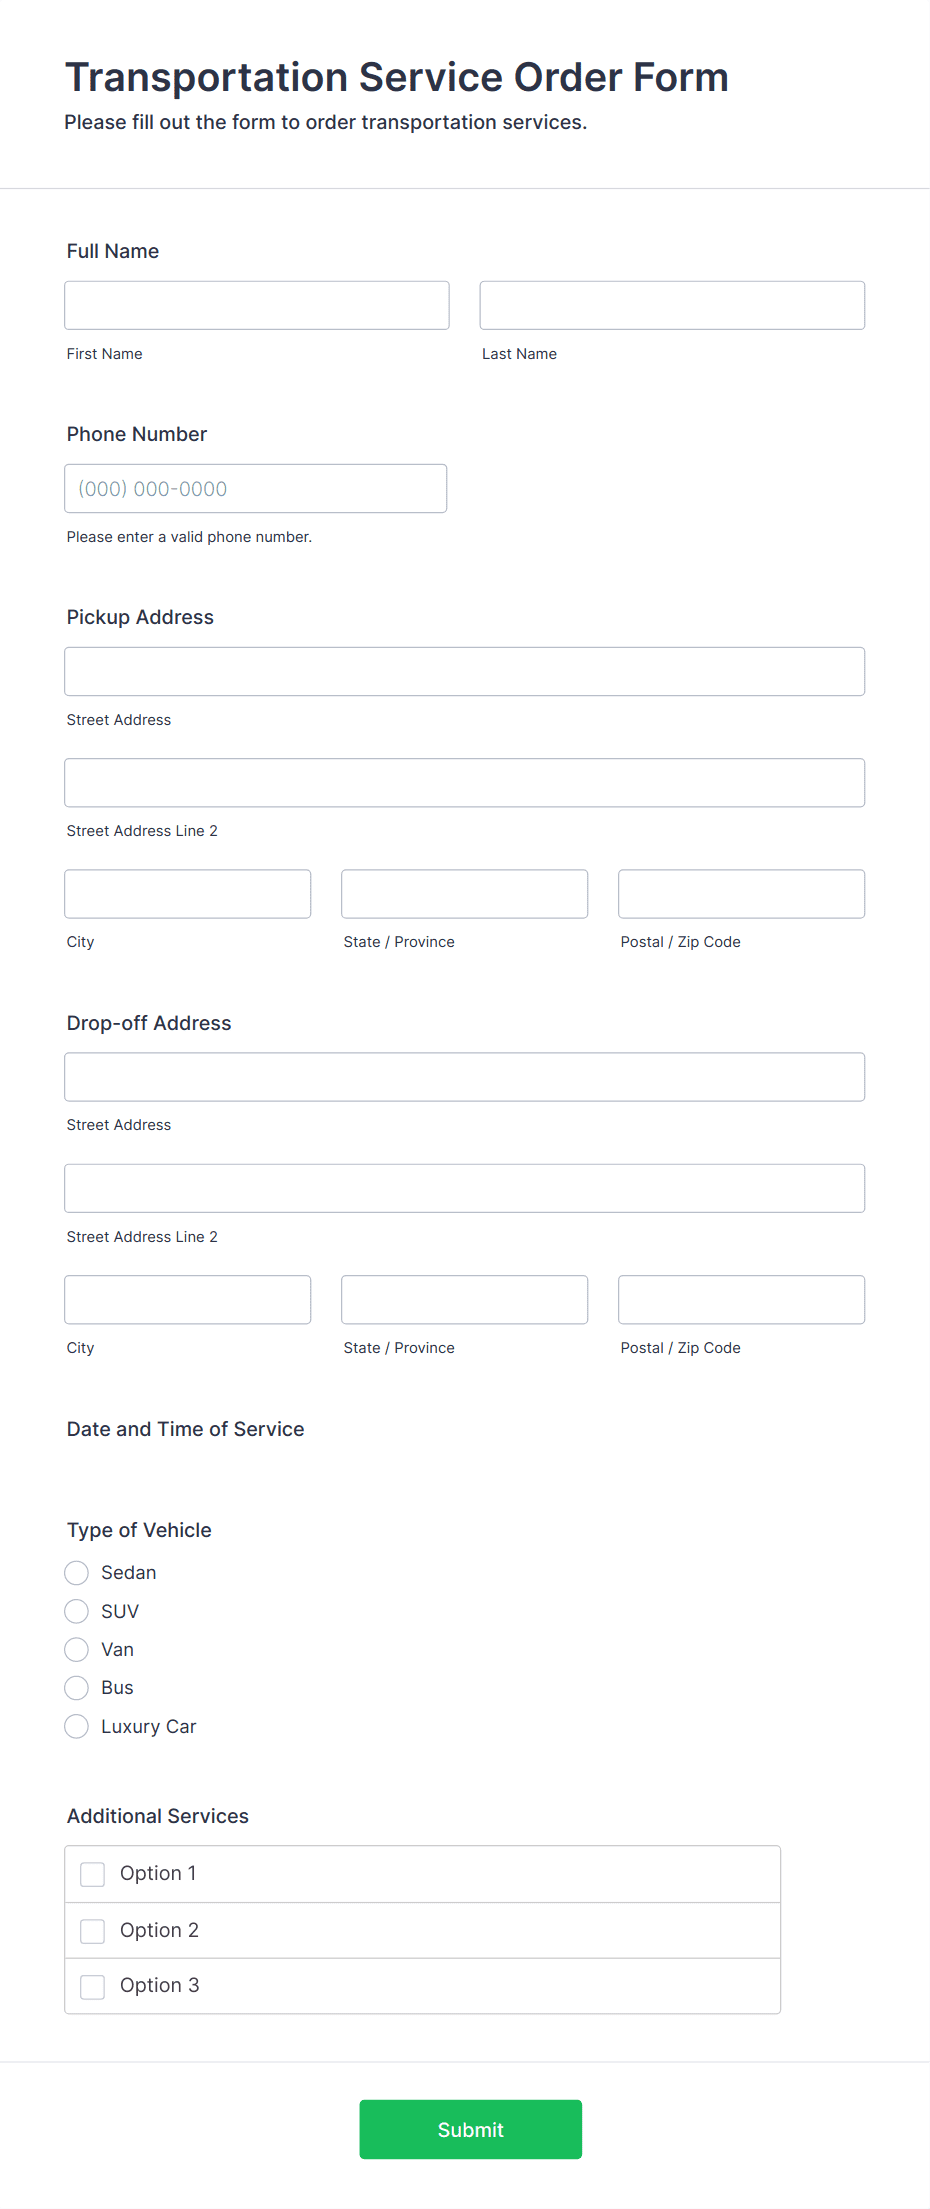Image resolution: width=930 pixels, height=2209 pixels.
Task: Focus the Phone Number field
Action: coord(256,488)
